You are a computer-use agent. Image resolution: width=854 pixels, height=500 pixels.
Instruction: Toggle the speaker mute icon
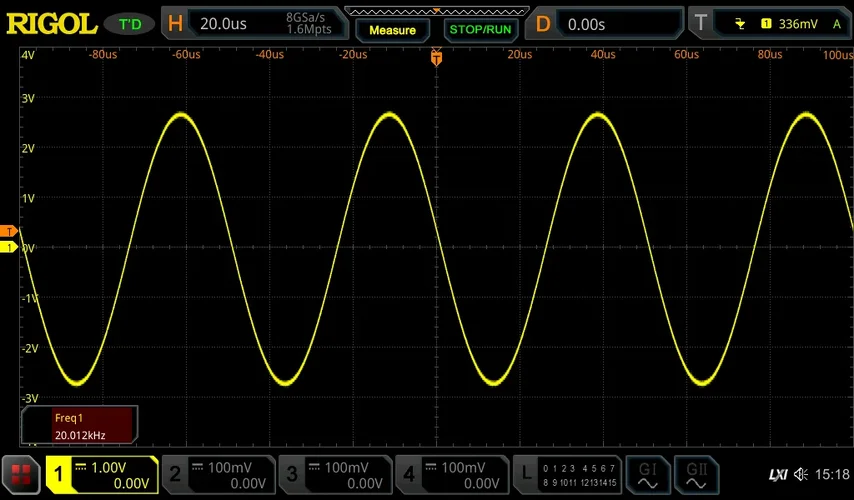(801, 474)
